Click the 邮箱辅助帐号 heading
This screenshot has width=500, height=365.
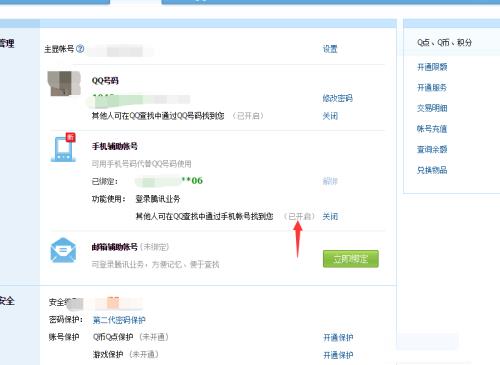(x=115, y=247)
